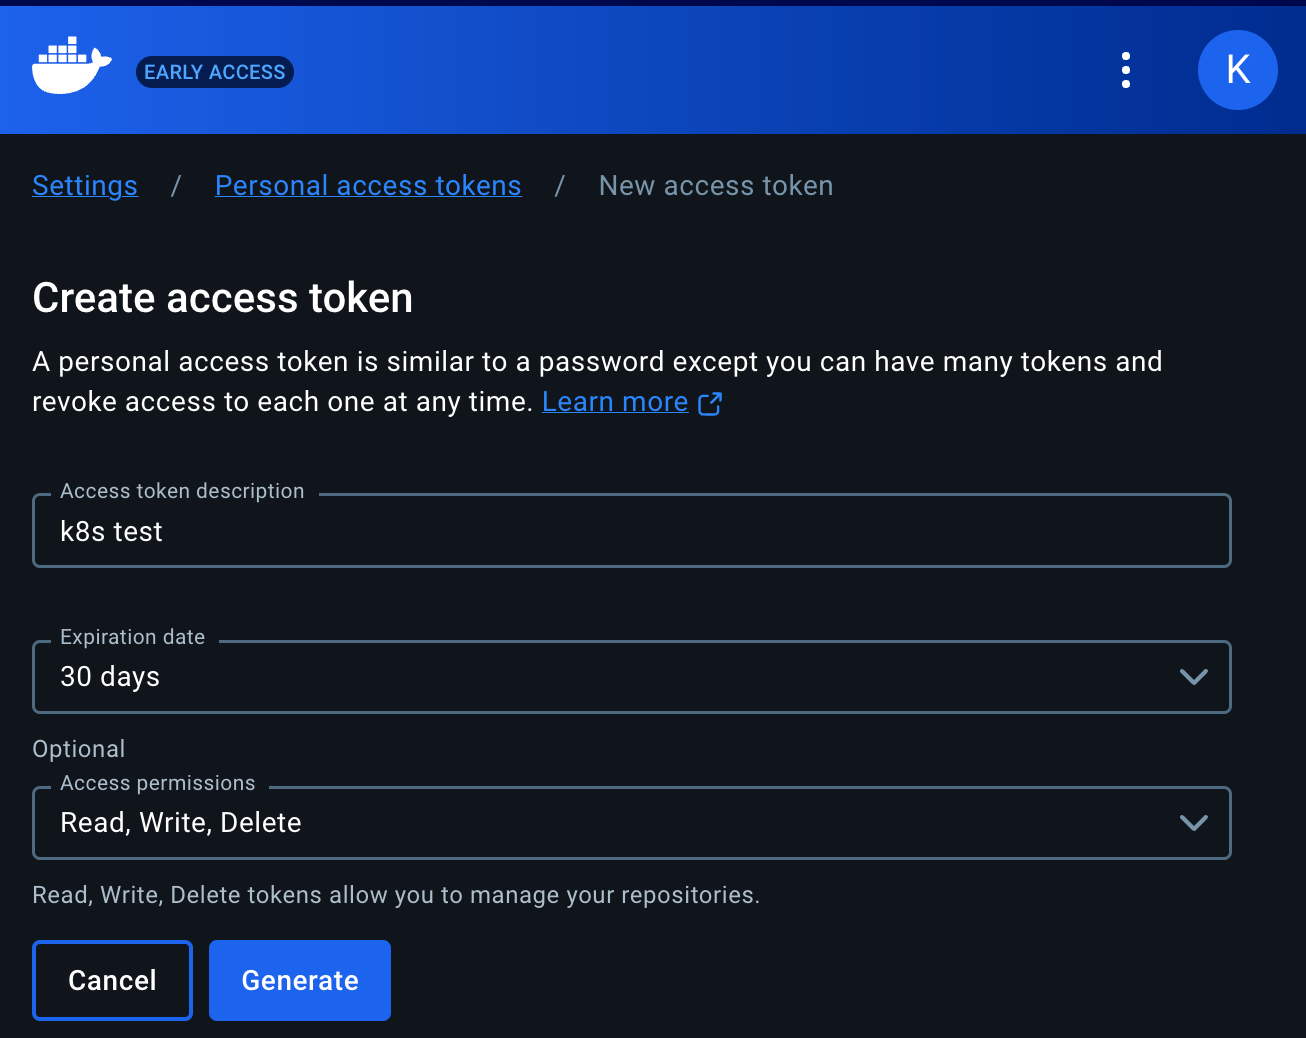Cancel the token creation
The width and height of the screenshot is (1306, 1038).
point(112,980)
